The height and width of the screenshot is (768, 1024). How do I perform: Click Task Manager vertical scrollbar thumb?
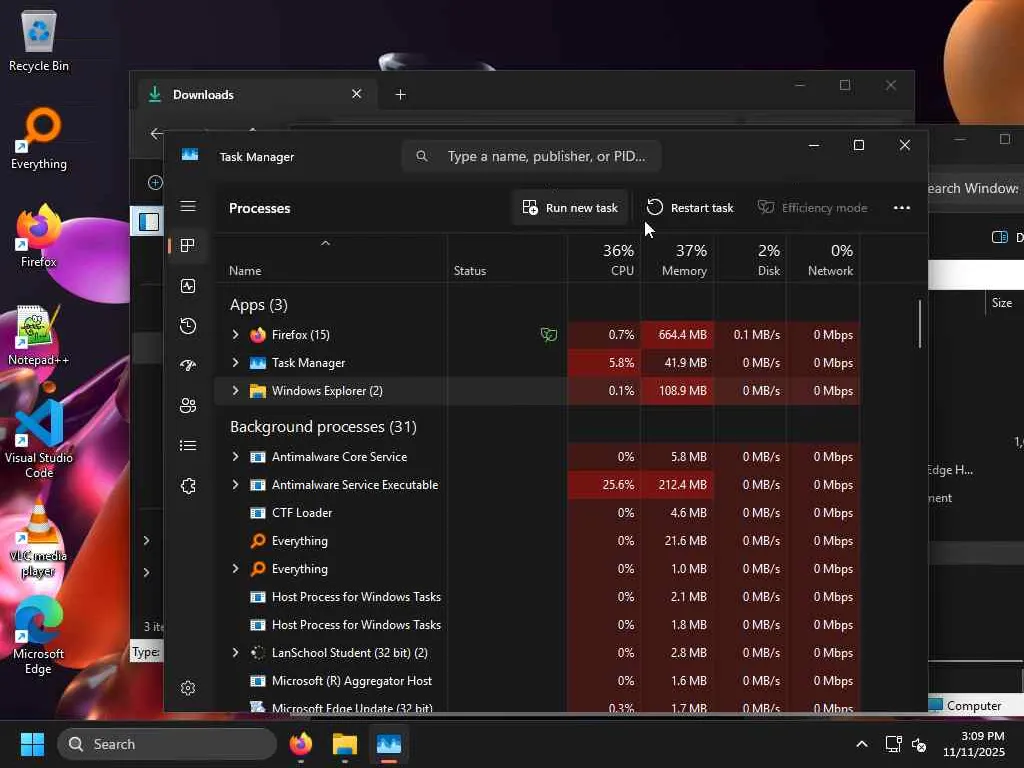[x=920, y=324]
